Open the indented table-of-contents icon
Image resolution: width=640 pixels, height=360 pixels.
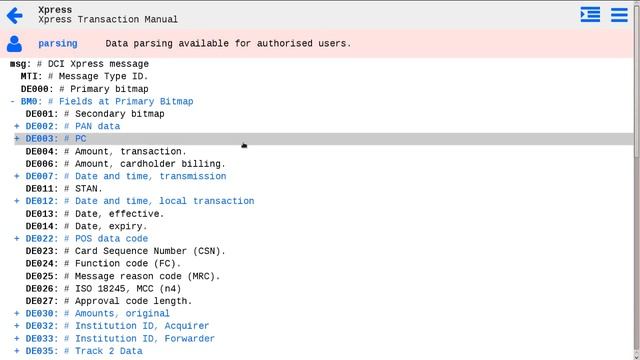pos(590,15)
